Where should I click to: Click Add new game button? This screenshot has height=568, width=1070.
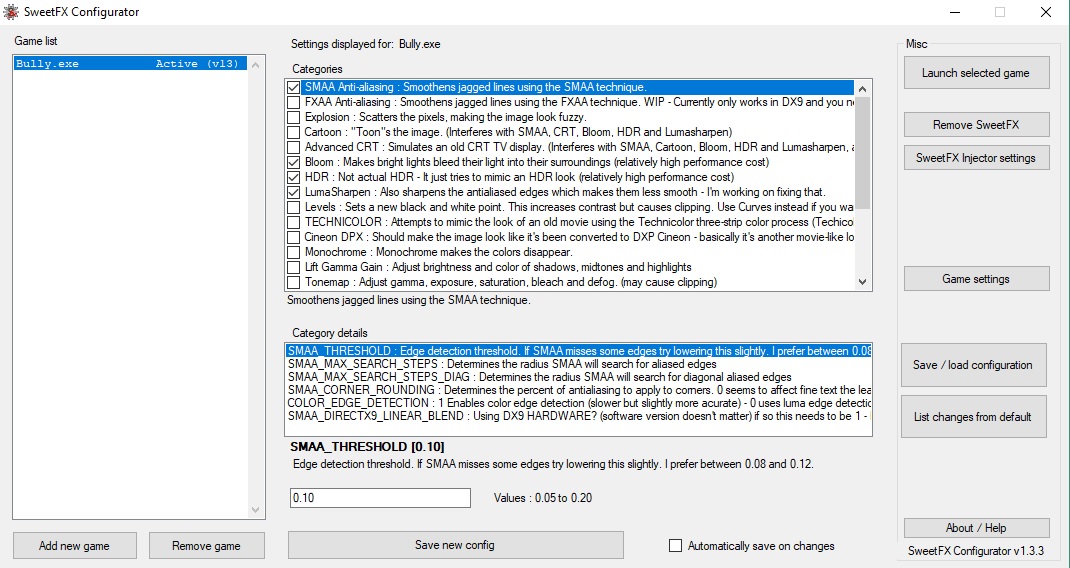(74, 545)
